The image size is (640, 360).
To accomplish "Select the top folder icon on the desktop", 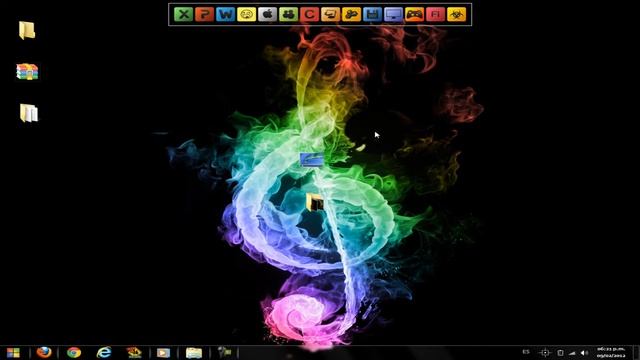I will pyautogui.click(x=27, y=30).
